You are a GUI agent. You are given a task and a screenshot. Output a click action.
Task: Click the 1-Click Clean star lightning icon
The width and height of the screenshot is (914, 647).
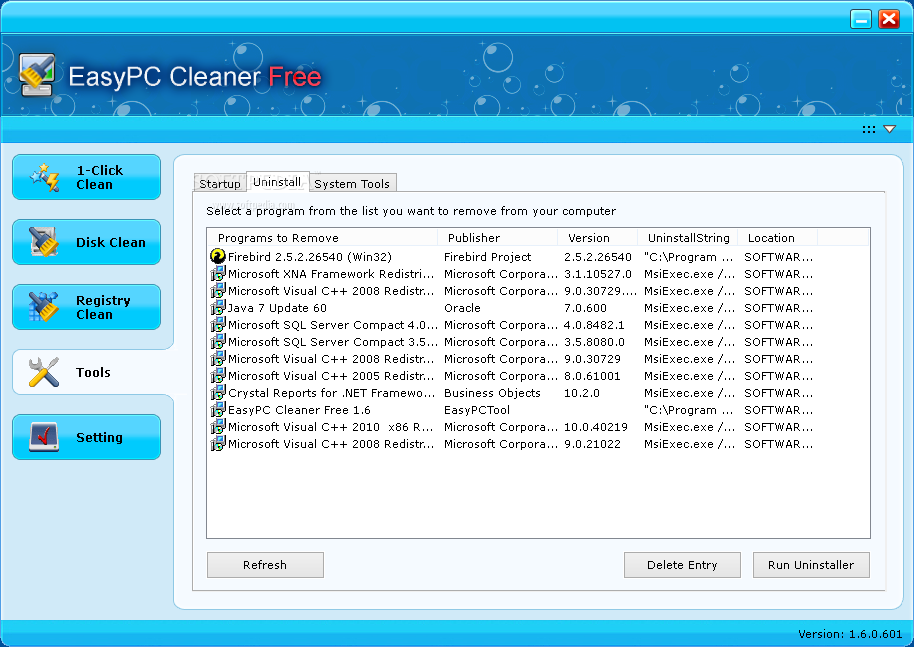45,177
